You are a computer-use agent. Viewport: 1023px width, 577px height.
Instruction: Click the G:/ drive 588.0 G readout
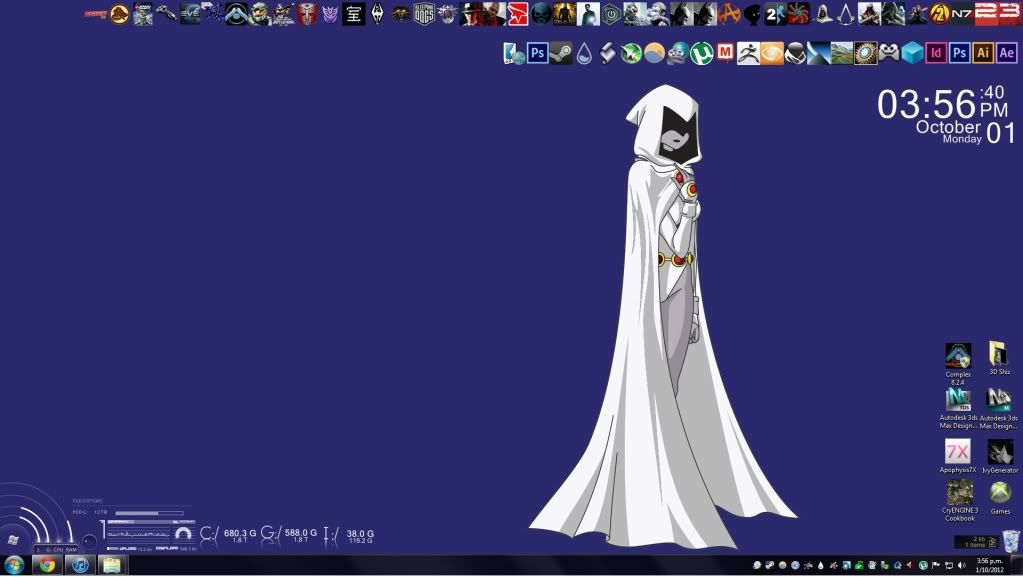click(x=289, y=535)
